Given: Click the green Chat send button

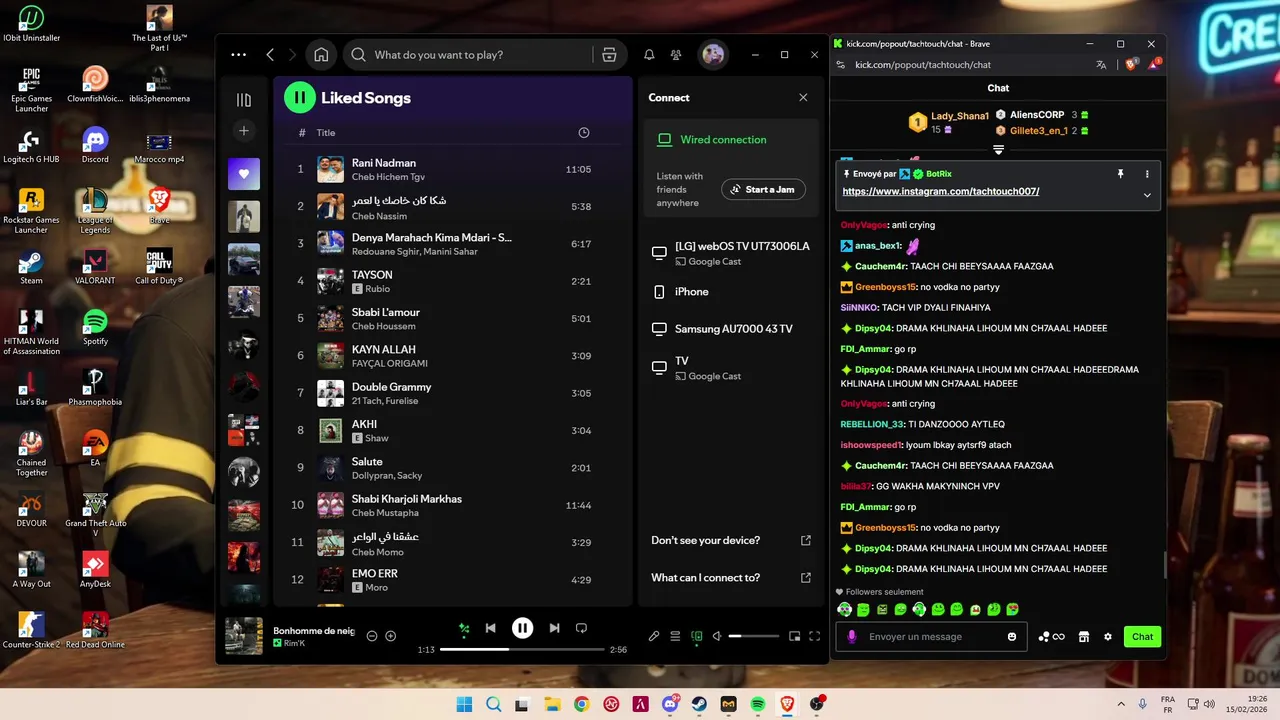Looking at the screenshot, I should (x=1142, y=637).
